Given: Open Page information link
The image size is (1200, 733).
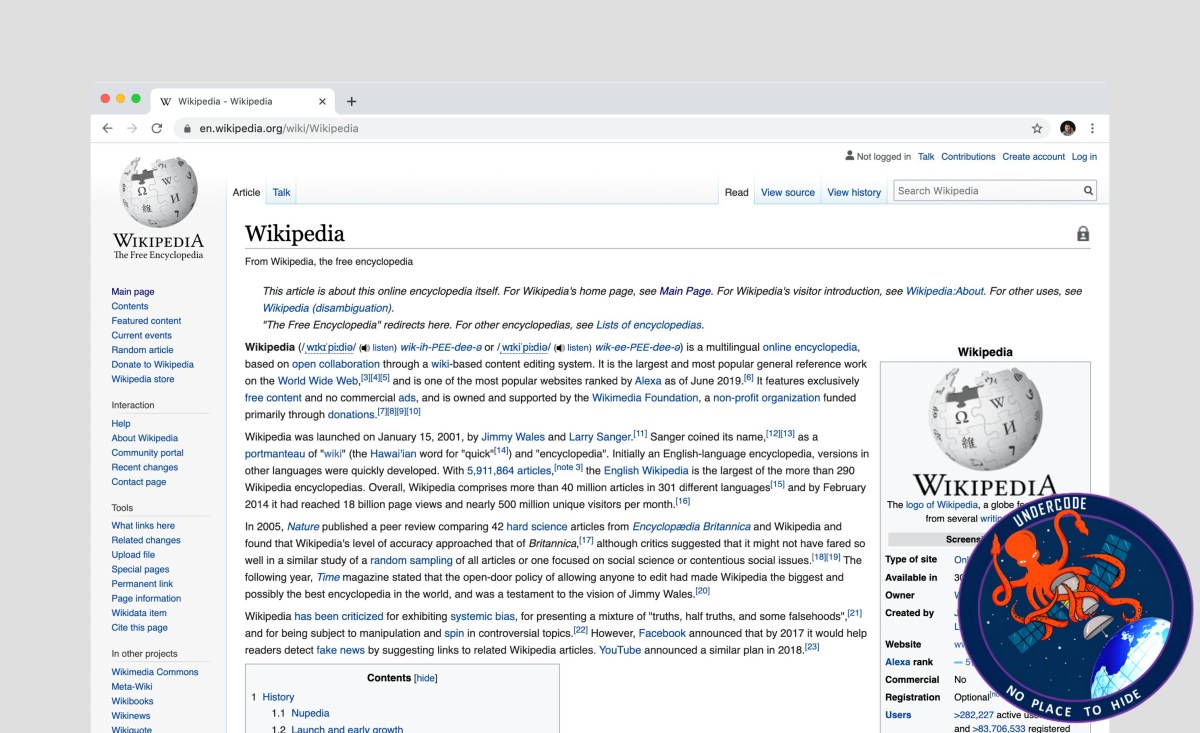Looking at the screenshot, I should [x=146, y=598].
